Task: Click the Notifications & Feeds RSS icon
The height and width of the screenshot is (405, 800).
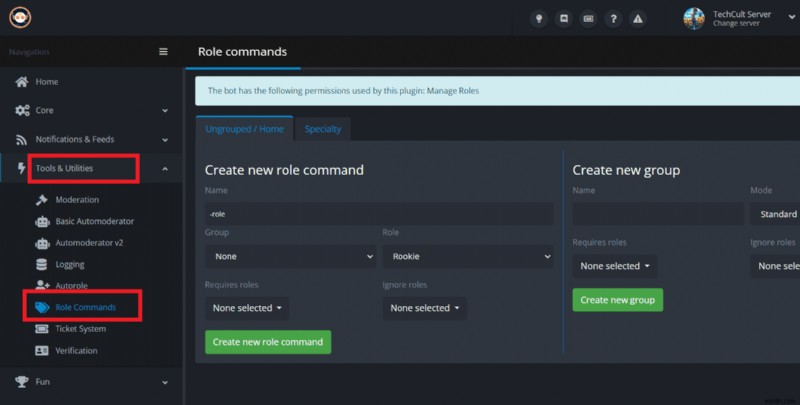Action: [21, 139]
